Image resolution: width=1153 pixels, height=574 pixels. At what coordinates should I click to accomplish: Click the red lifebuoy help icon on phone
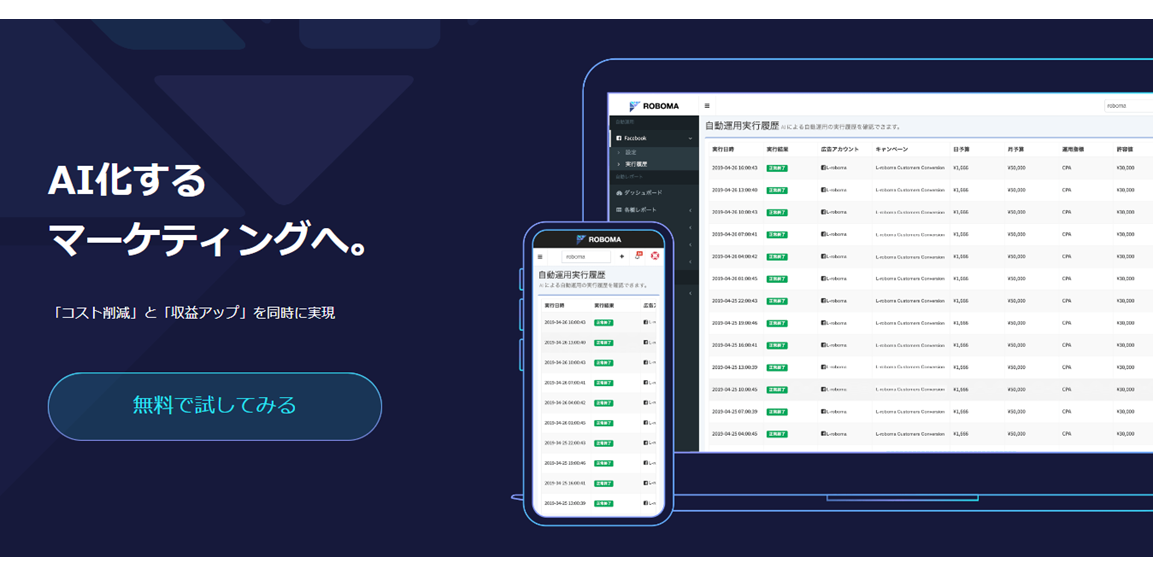pos(655,256)
